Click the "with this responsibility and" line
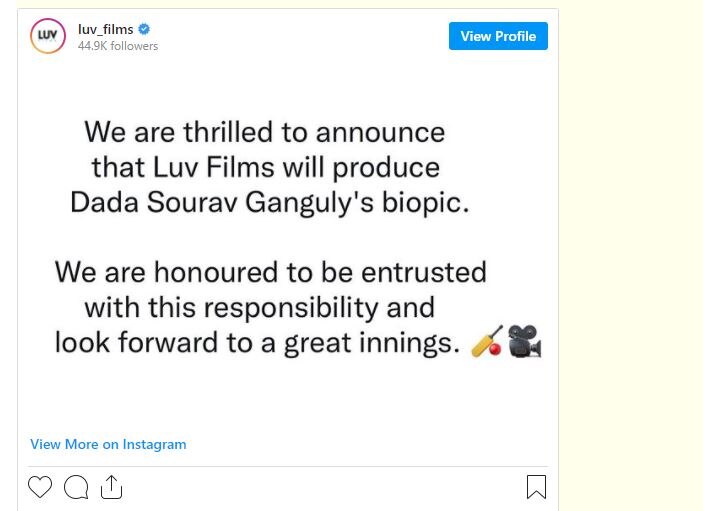Image resolution: width=703 pixels, height=511 pixels. [259, 306]
